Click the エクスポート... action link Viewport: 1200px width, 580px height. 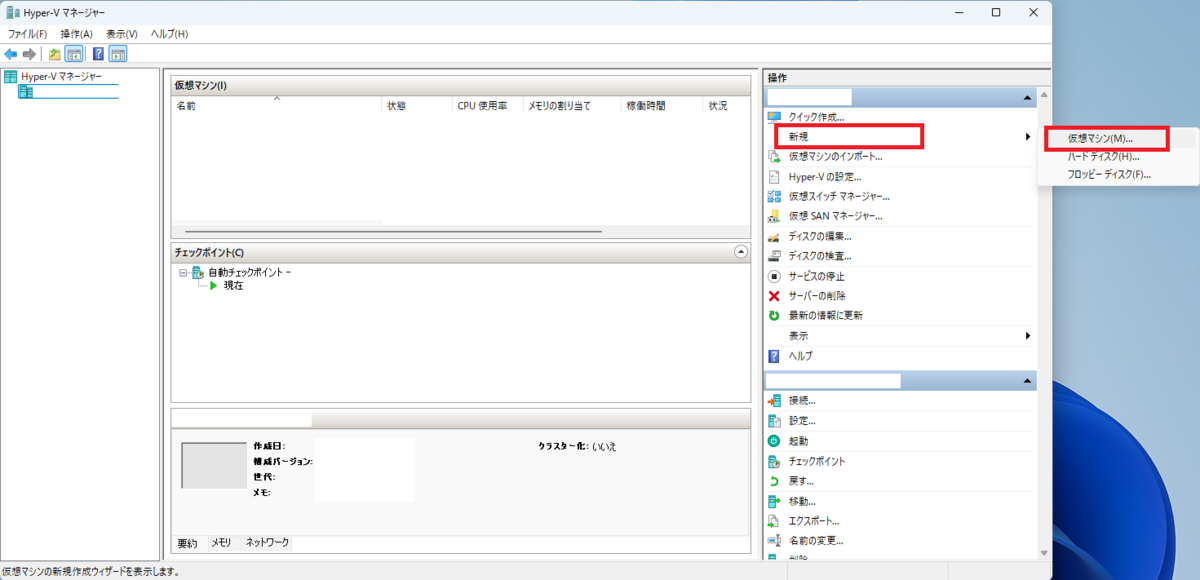pos(814,521)
